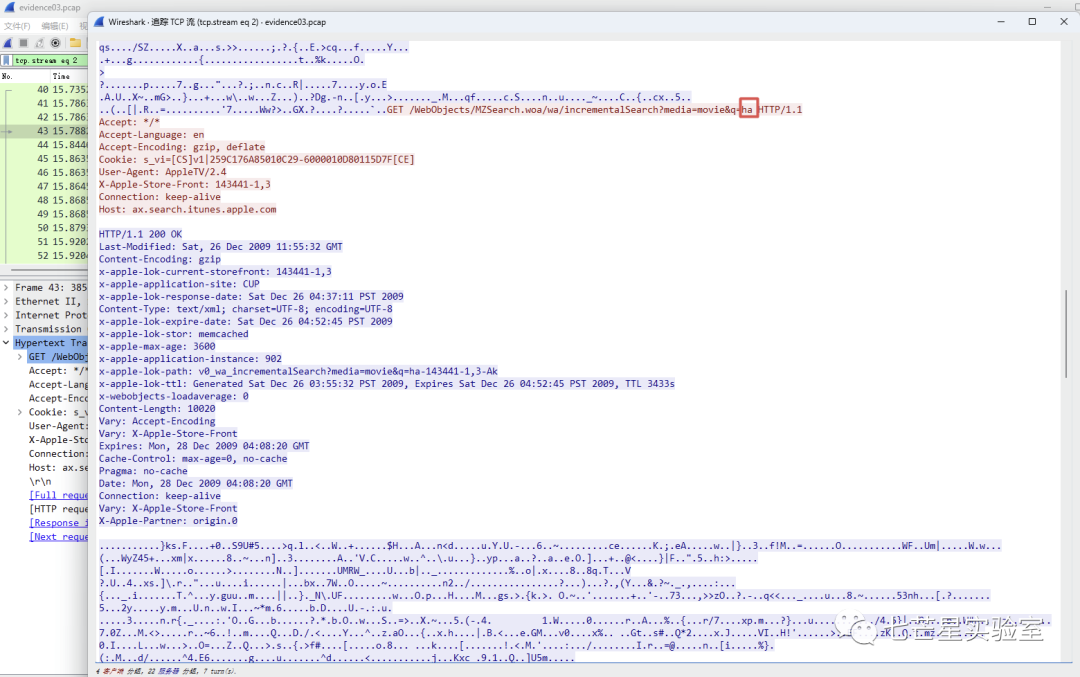The height and width of the screenshot is (677, 1080).
Task: Select packet row 43 in packet list
Action: click(x=45, y=131)
